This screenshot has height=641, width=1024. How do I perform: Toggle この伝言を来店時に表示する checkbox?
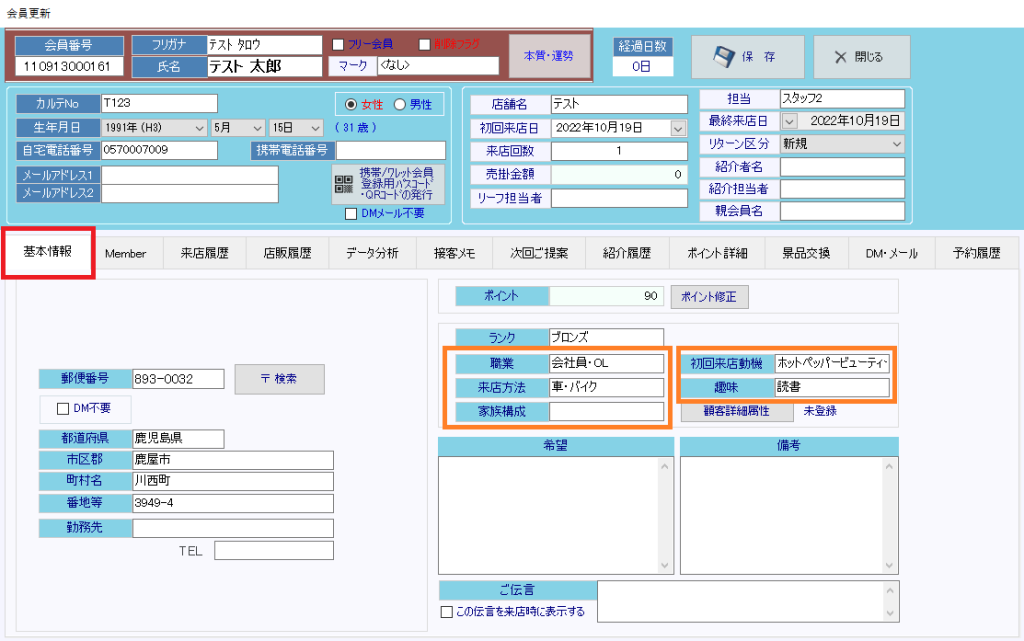[447, 612]
